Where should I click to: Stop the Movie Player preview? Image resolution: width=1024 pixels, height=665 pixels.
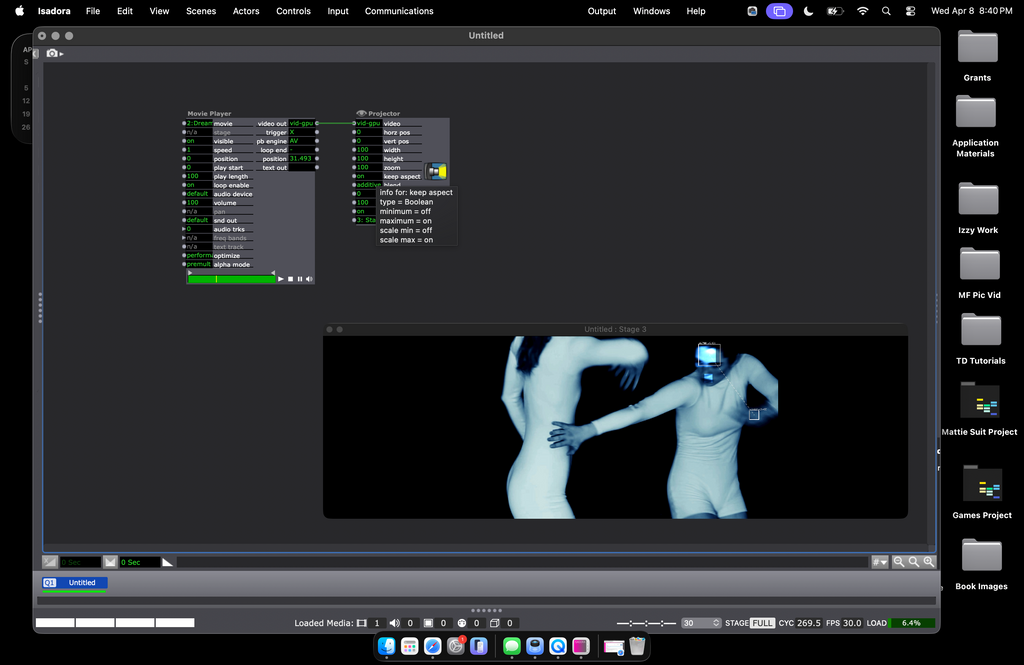[x=290, y=279]
